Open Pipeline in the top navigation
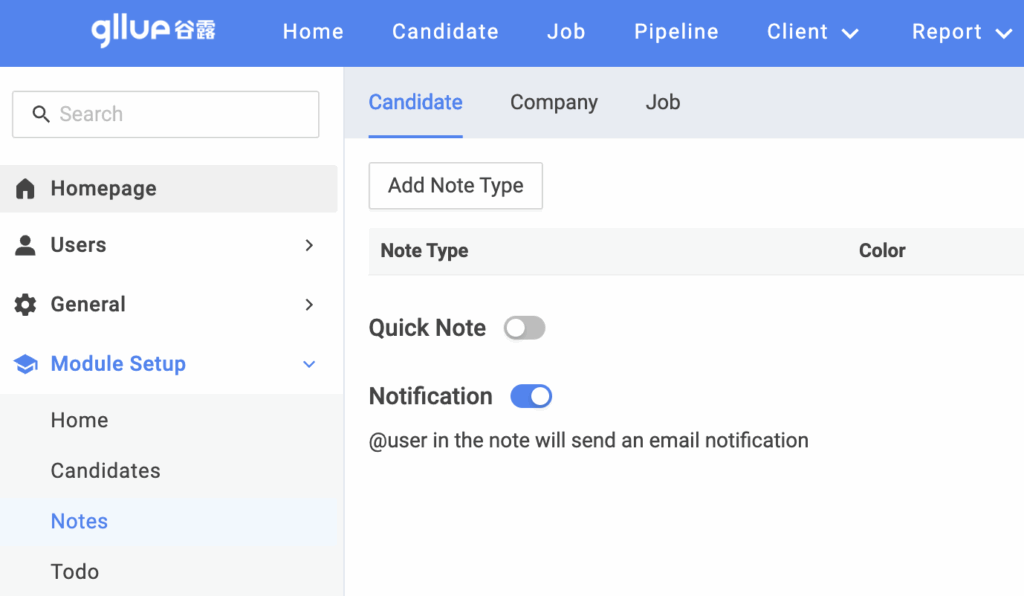The image size is (1024, 596). click(676, 32)
